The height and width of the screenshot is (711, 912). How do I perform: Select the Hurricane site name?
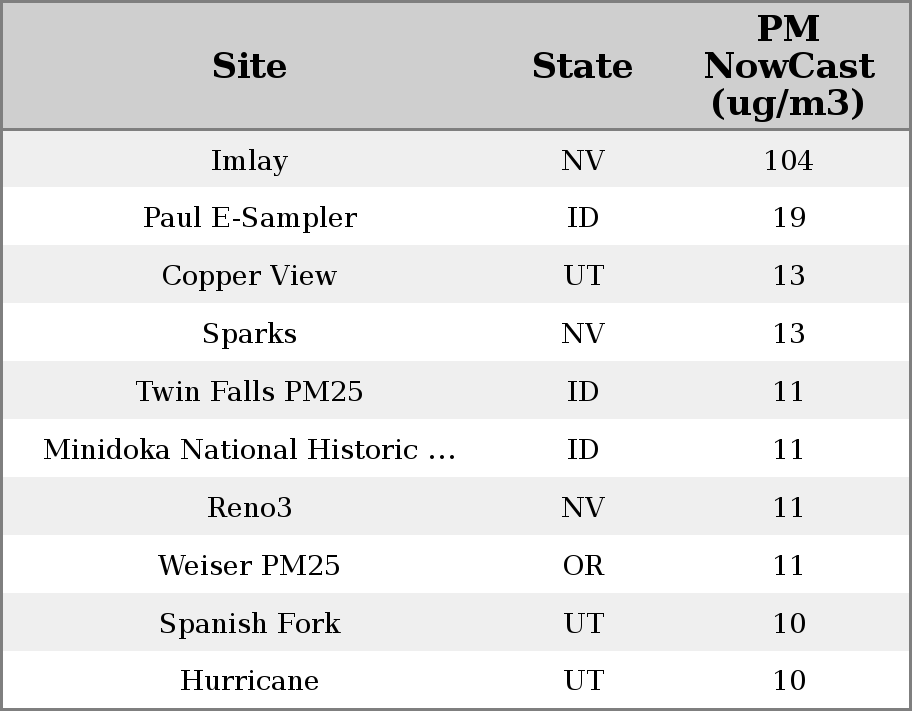(249, 681)
